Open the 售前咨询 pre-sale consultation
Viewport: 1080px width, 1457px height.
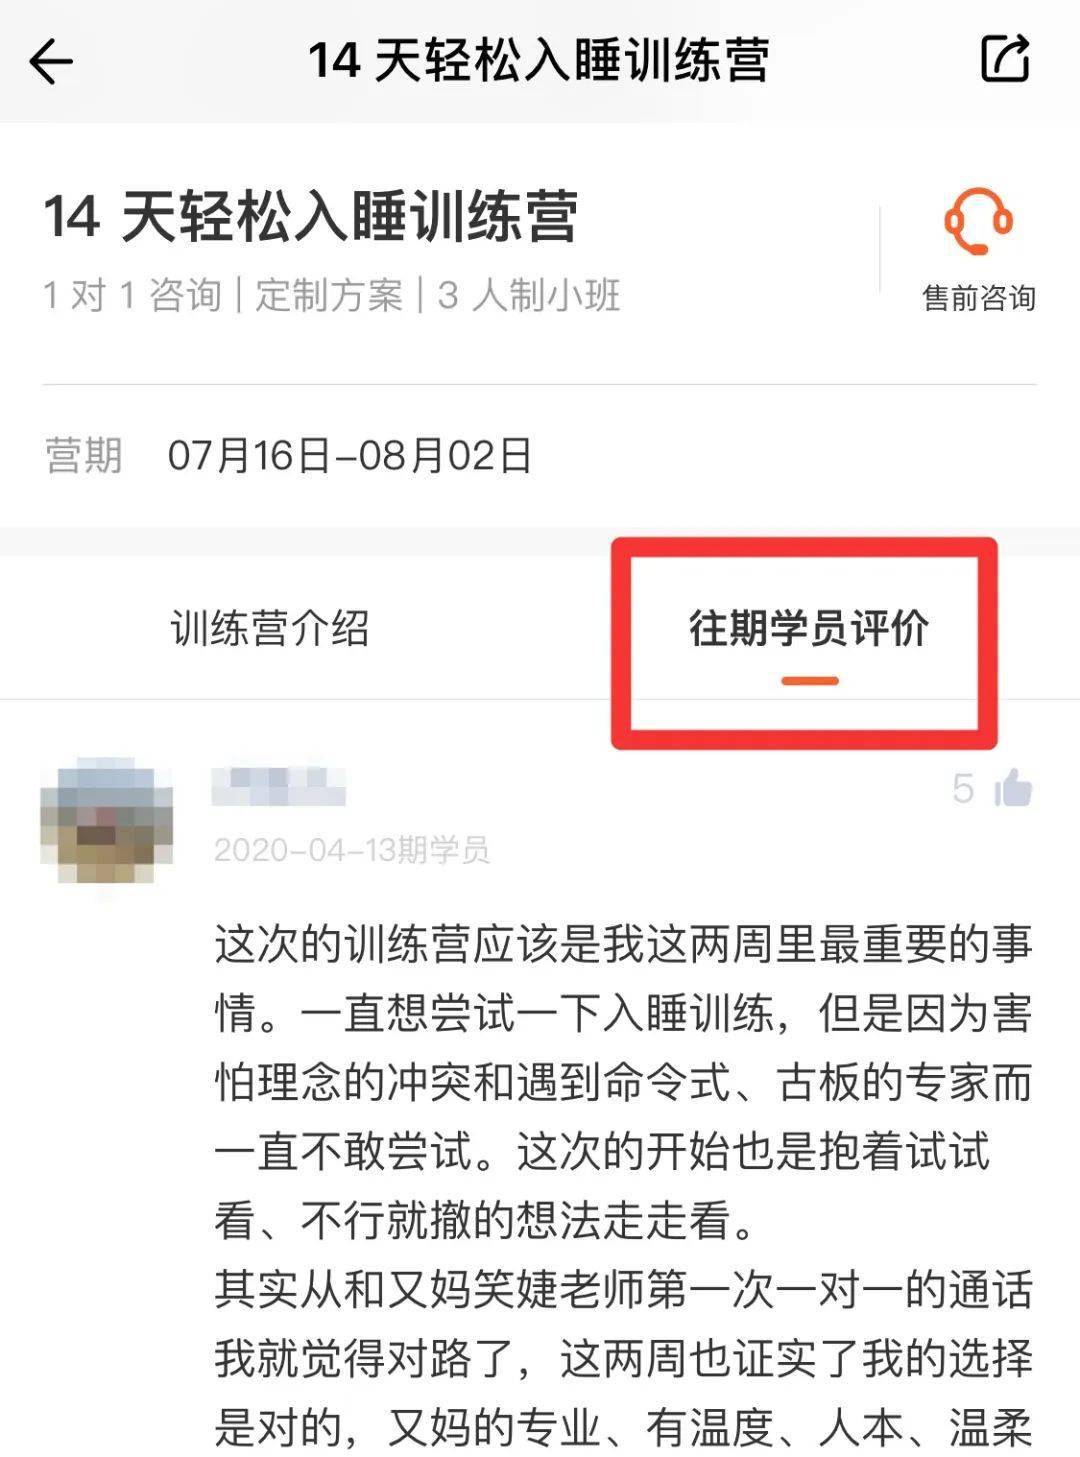tap(978, 298)
